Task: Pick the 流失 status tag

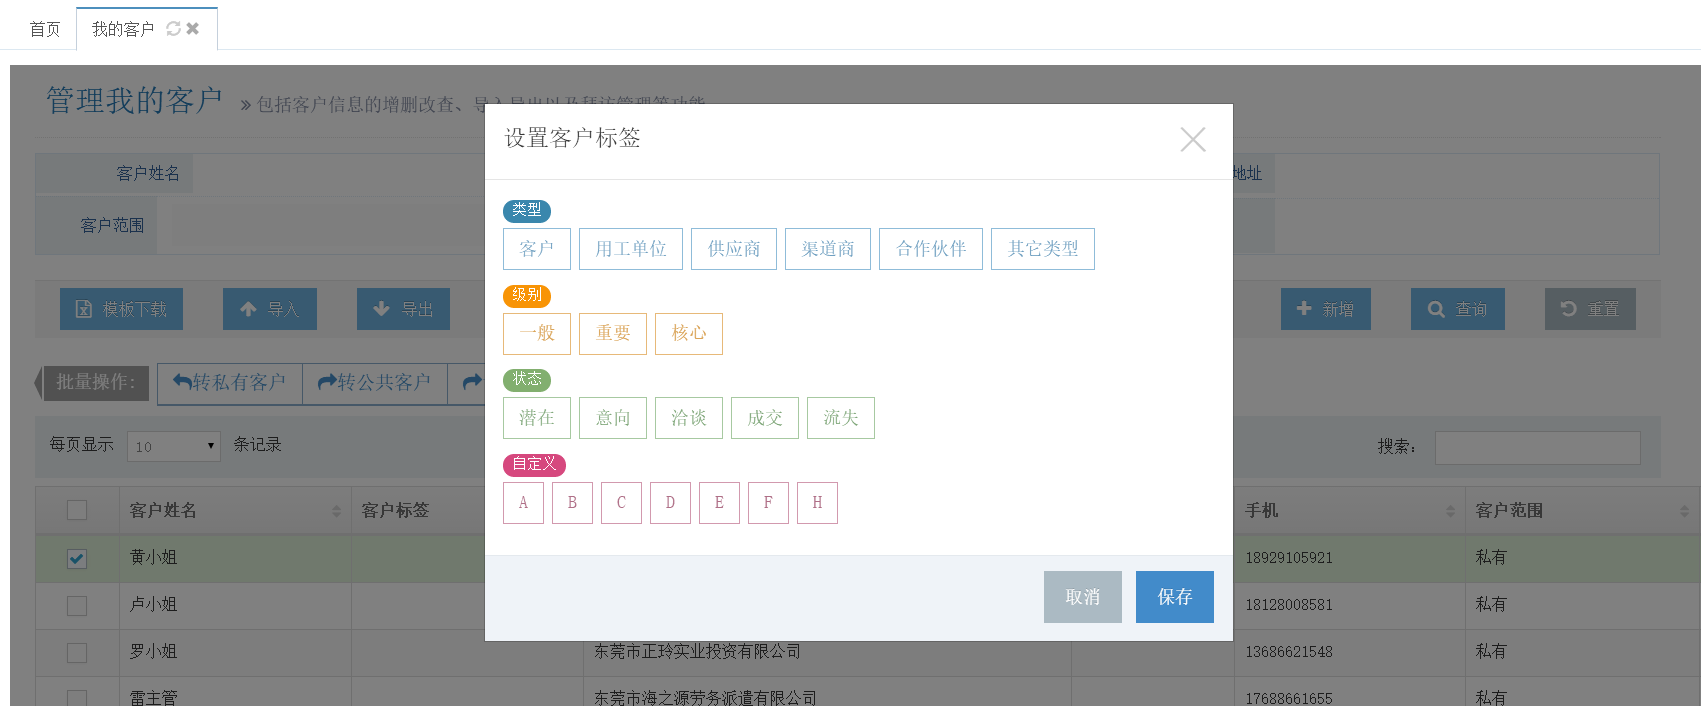Action: 841,418
